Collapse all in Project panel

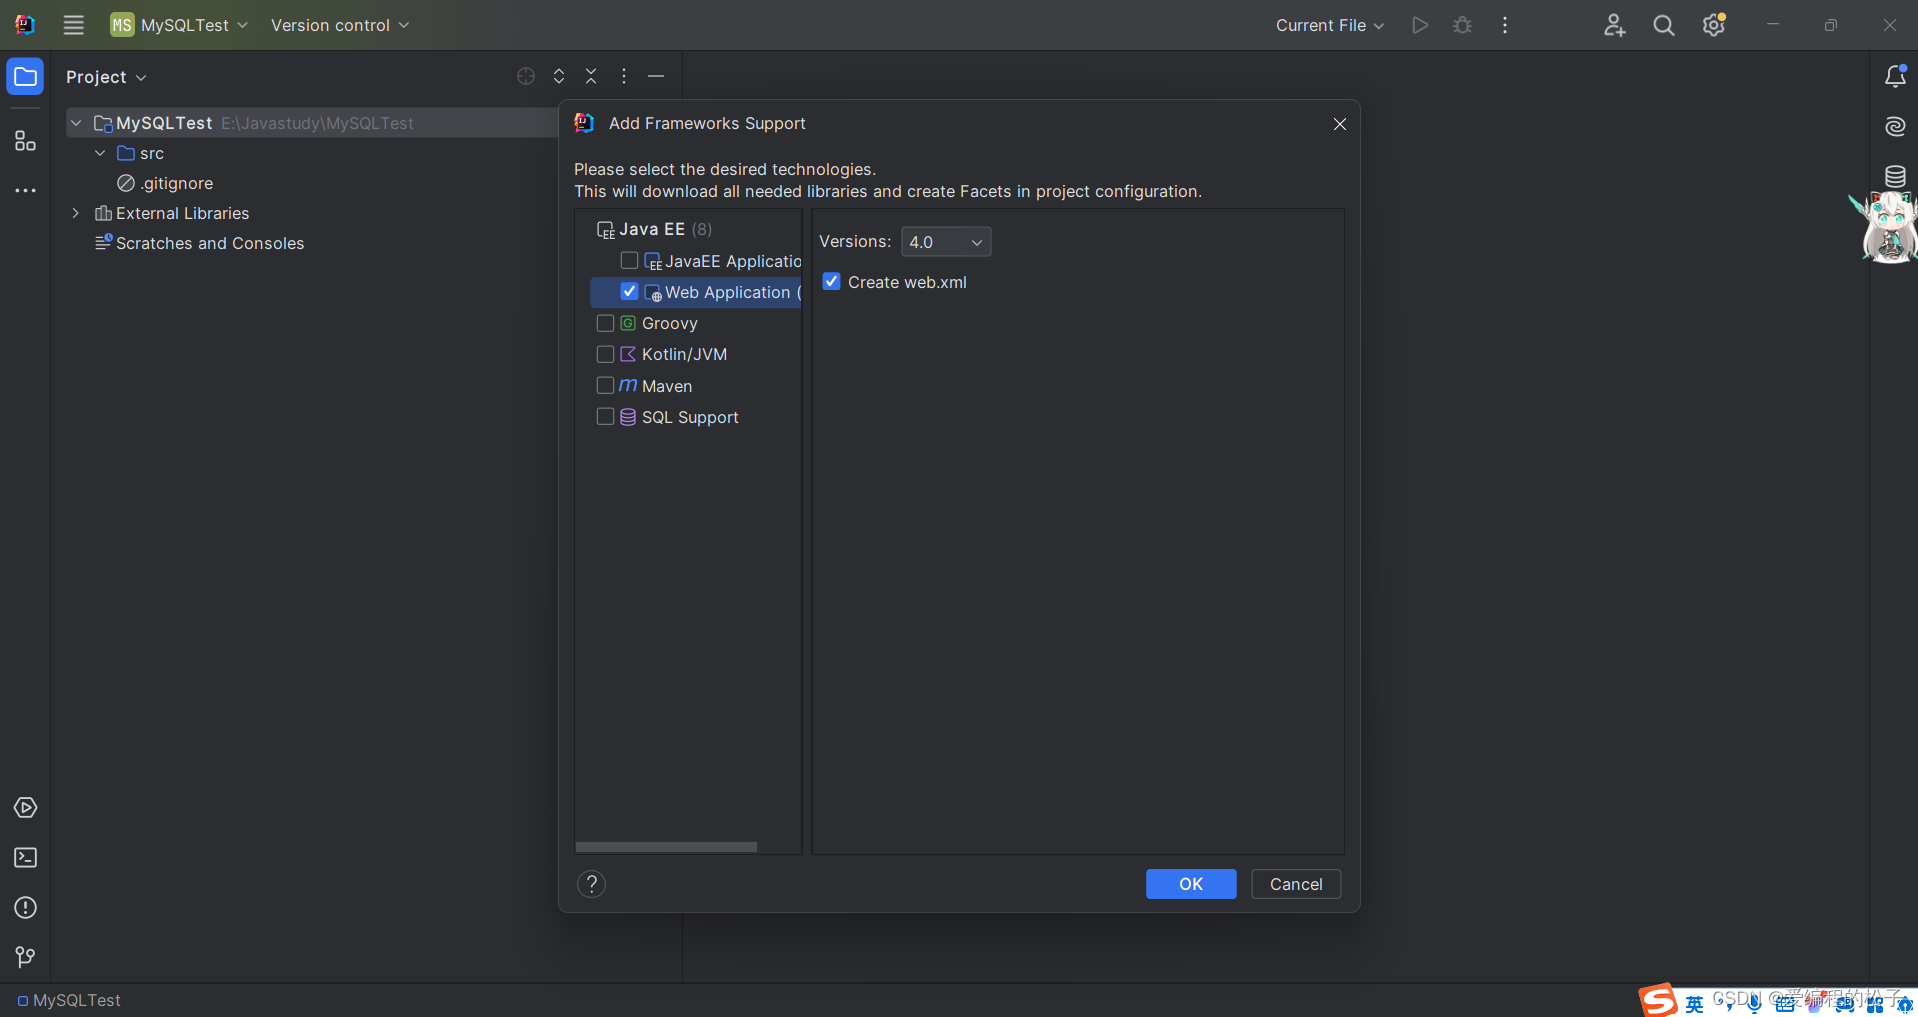591,76
